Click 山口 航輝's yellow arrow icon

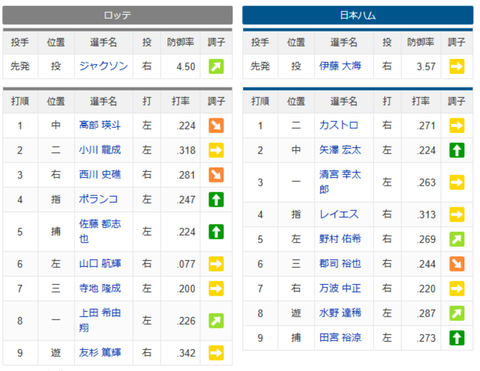[x=216, y=264]
